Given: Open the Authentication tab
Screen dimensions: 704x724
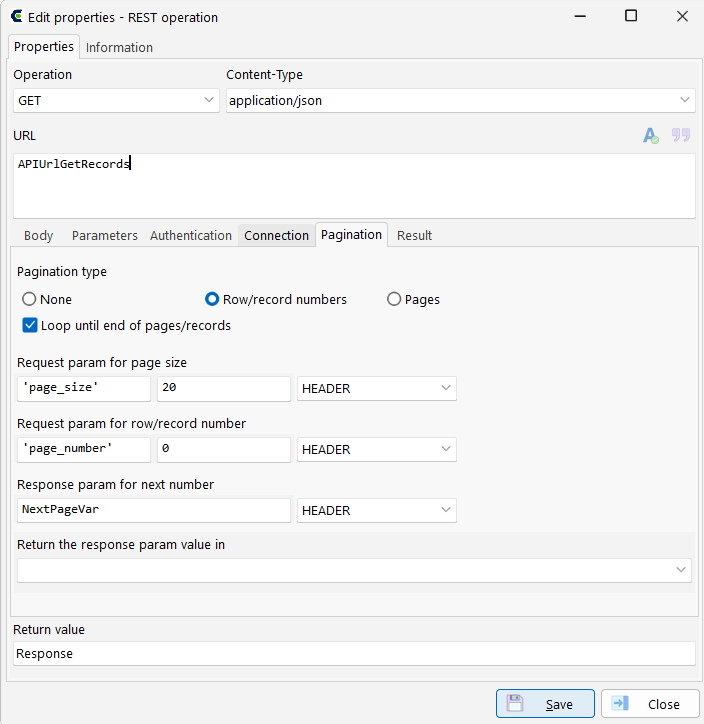Looking at the screenshot, I should point(191,235).
